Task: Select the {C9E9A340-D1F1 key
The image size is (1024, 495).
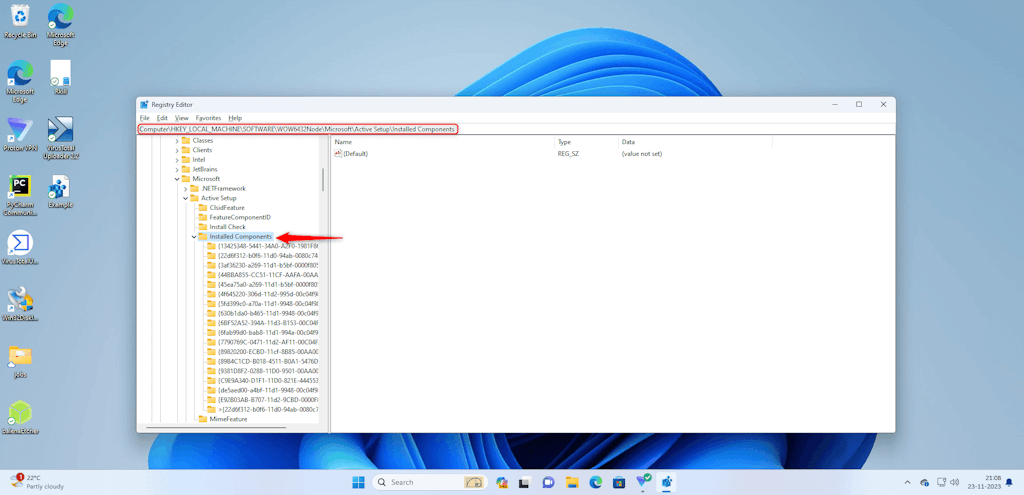Action: pyautogui.click(x=268, y=380)
